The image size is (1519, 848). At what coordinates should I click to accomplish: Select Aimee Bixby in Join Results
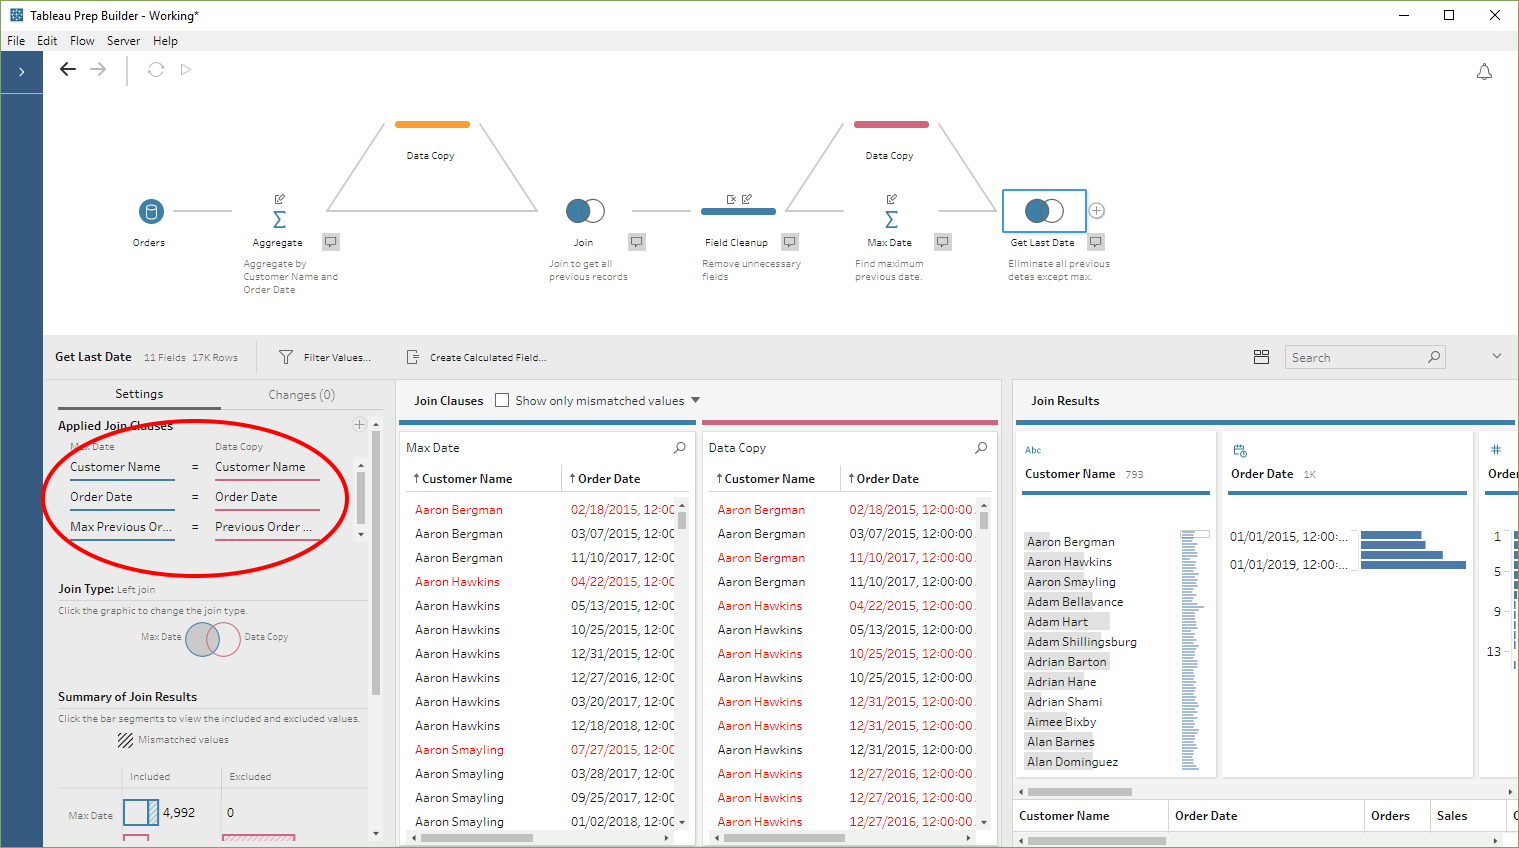click(x=1061, y=722)
